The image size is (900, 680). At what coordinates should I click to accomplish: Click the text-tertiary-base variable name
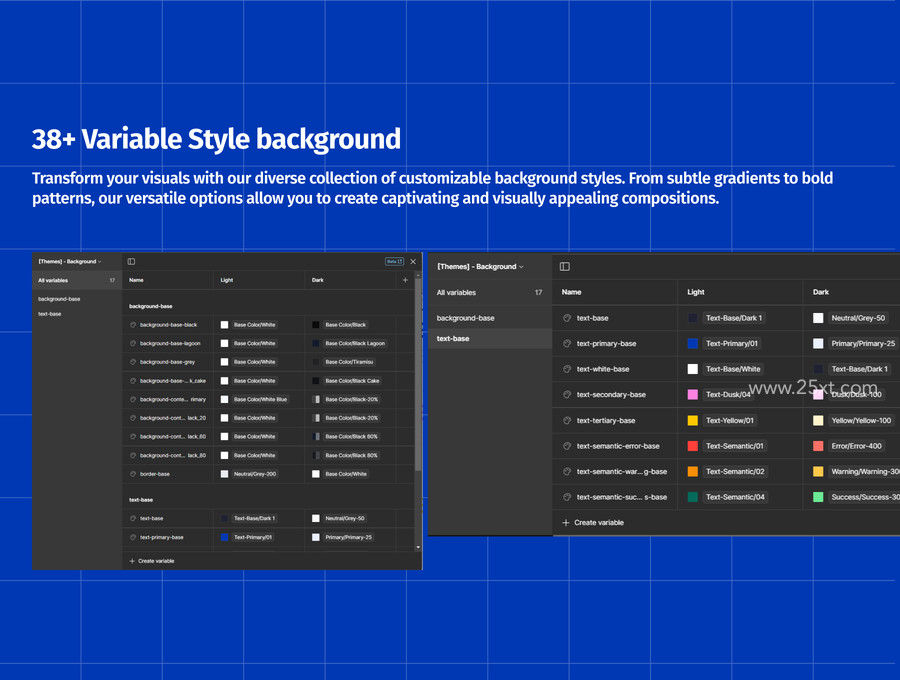pos(606,420)
